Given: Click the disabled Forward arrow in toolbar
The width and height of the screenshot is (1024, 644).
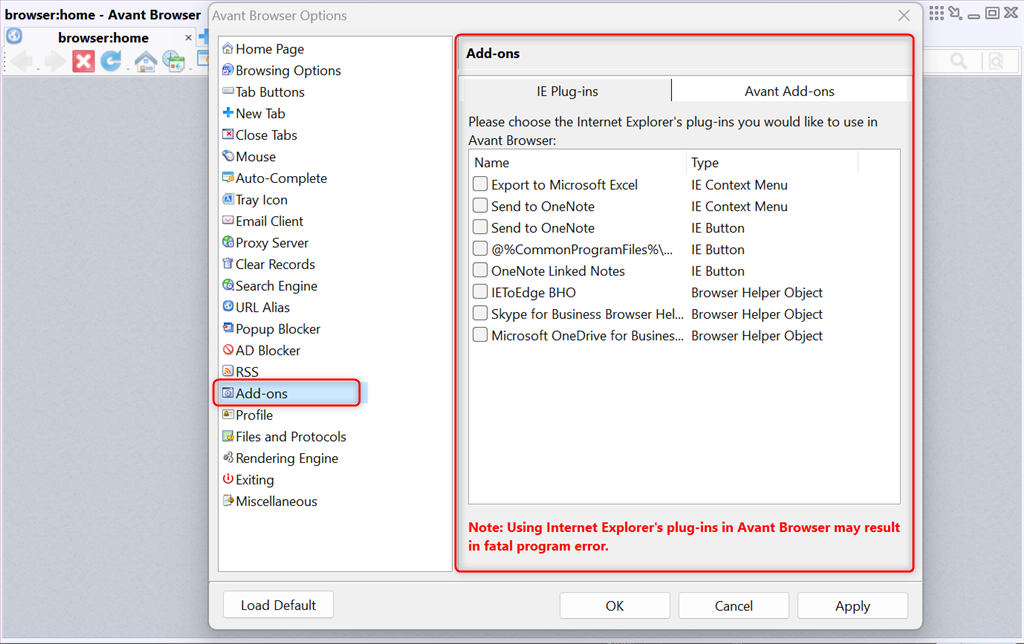Looking at the screenshot, I should tap(56, 62).
